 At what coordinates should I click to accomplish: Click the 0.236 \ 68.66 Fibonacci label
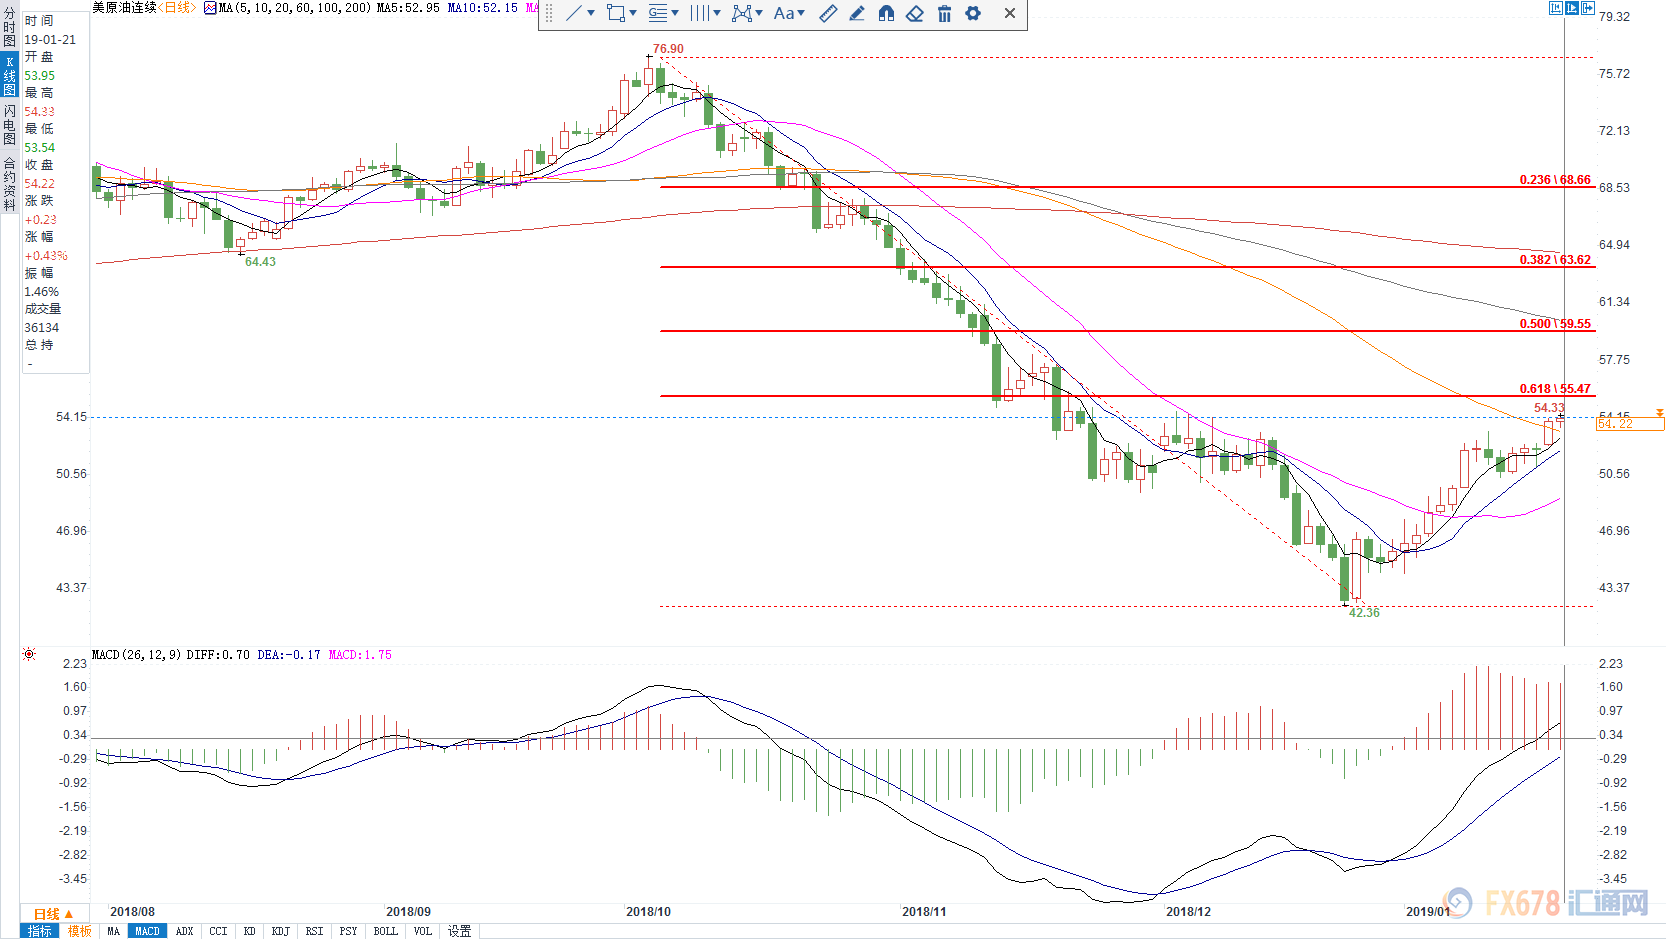[1555, 180]
